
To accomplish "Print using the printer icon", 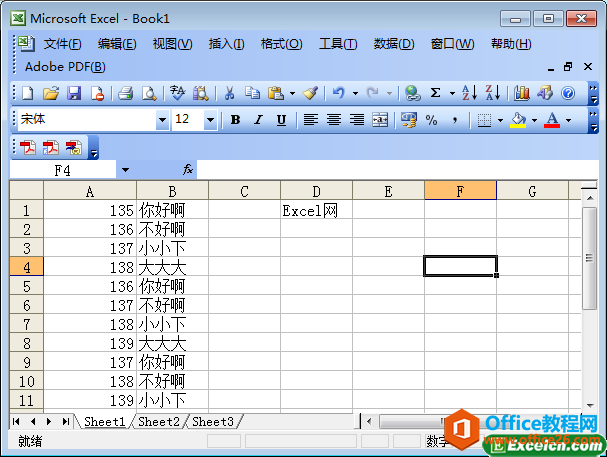I will 126,93.
